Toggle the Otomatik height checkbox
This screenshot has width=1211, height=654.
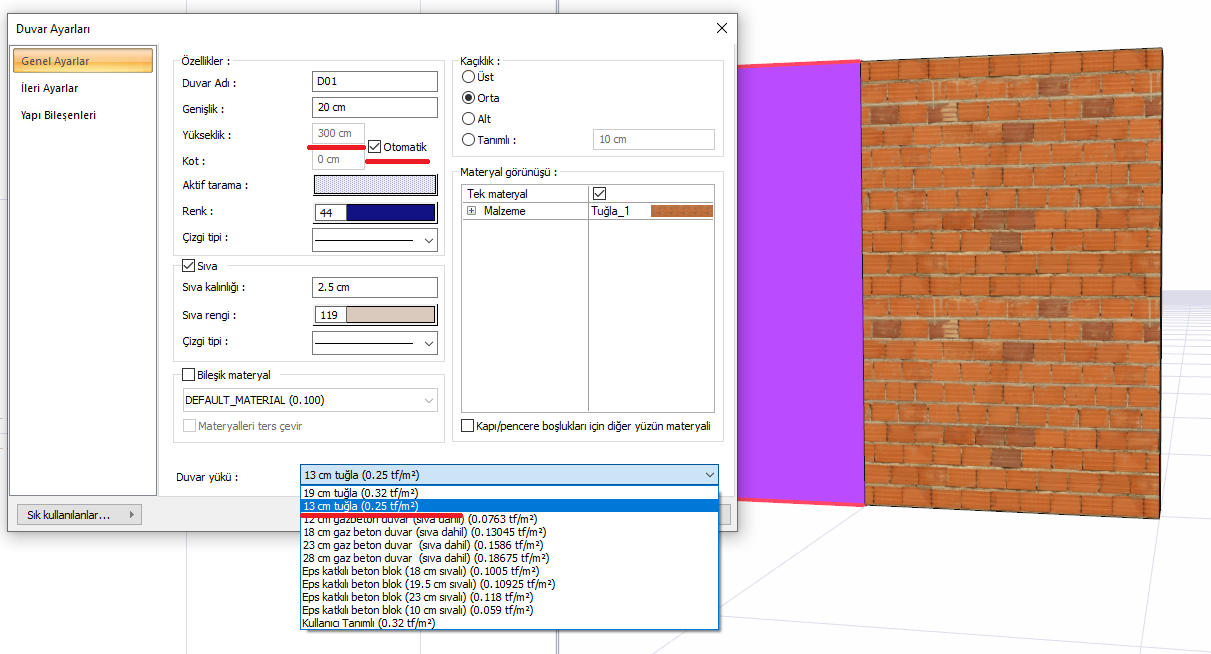tap(375, 147)
